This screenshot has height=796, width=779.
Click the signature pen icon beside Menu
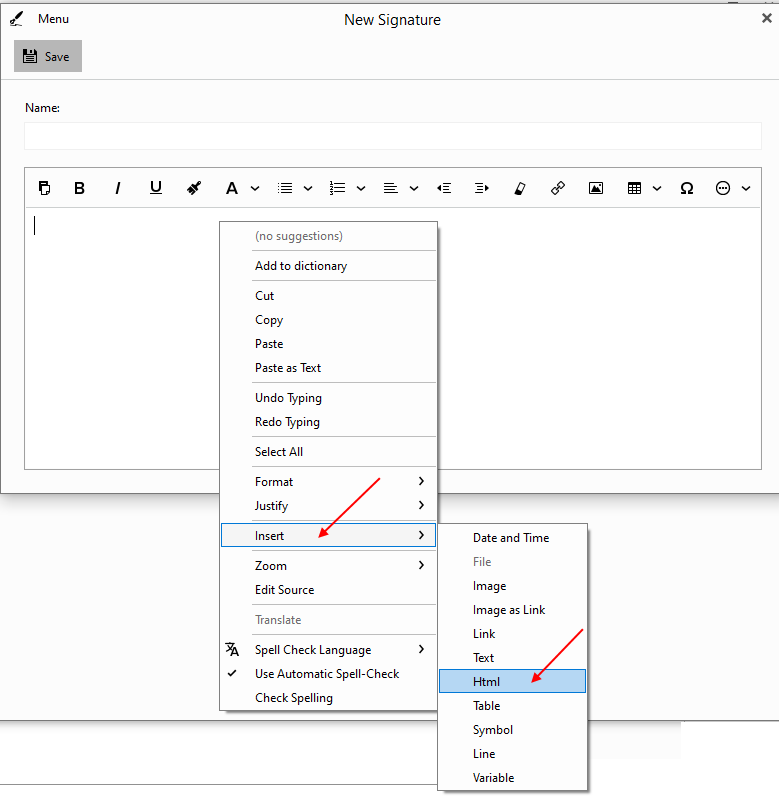pos(16,19)
